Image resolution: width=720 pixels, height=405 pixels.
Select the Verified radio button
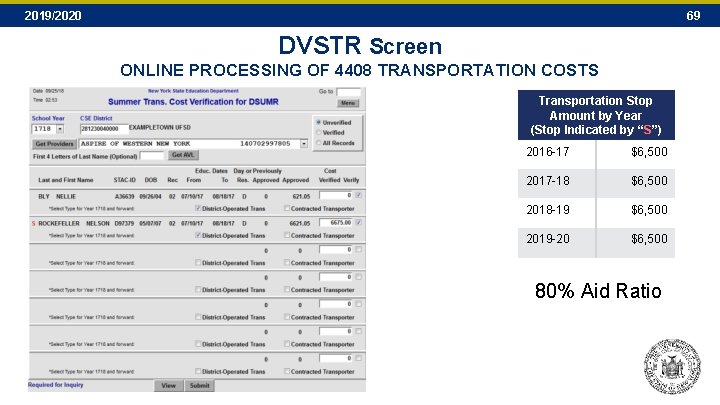click(318, 132)
